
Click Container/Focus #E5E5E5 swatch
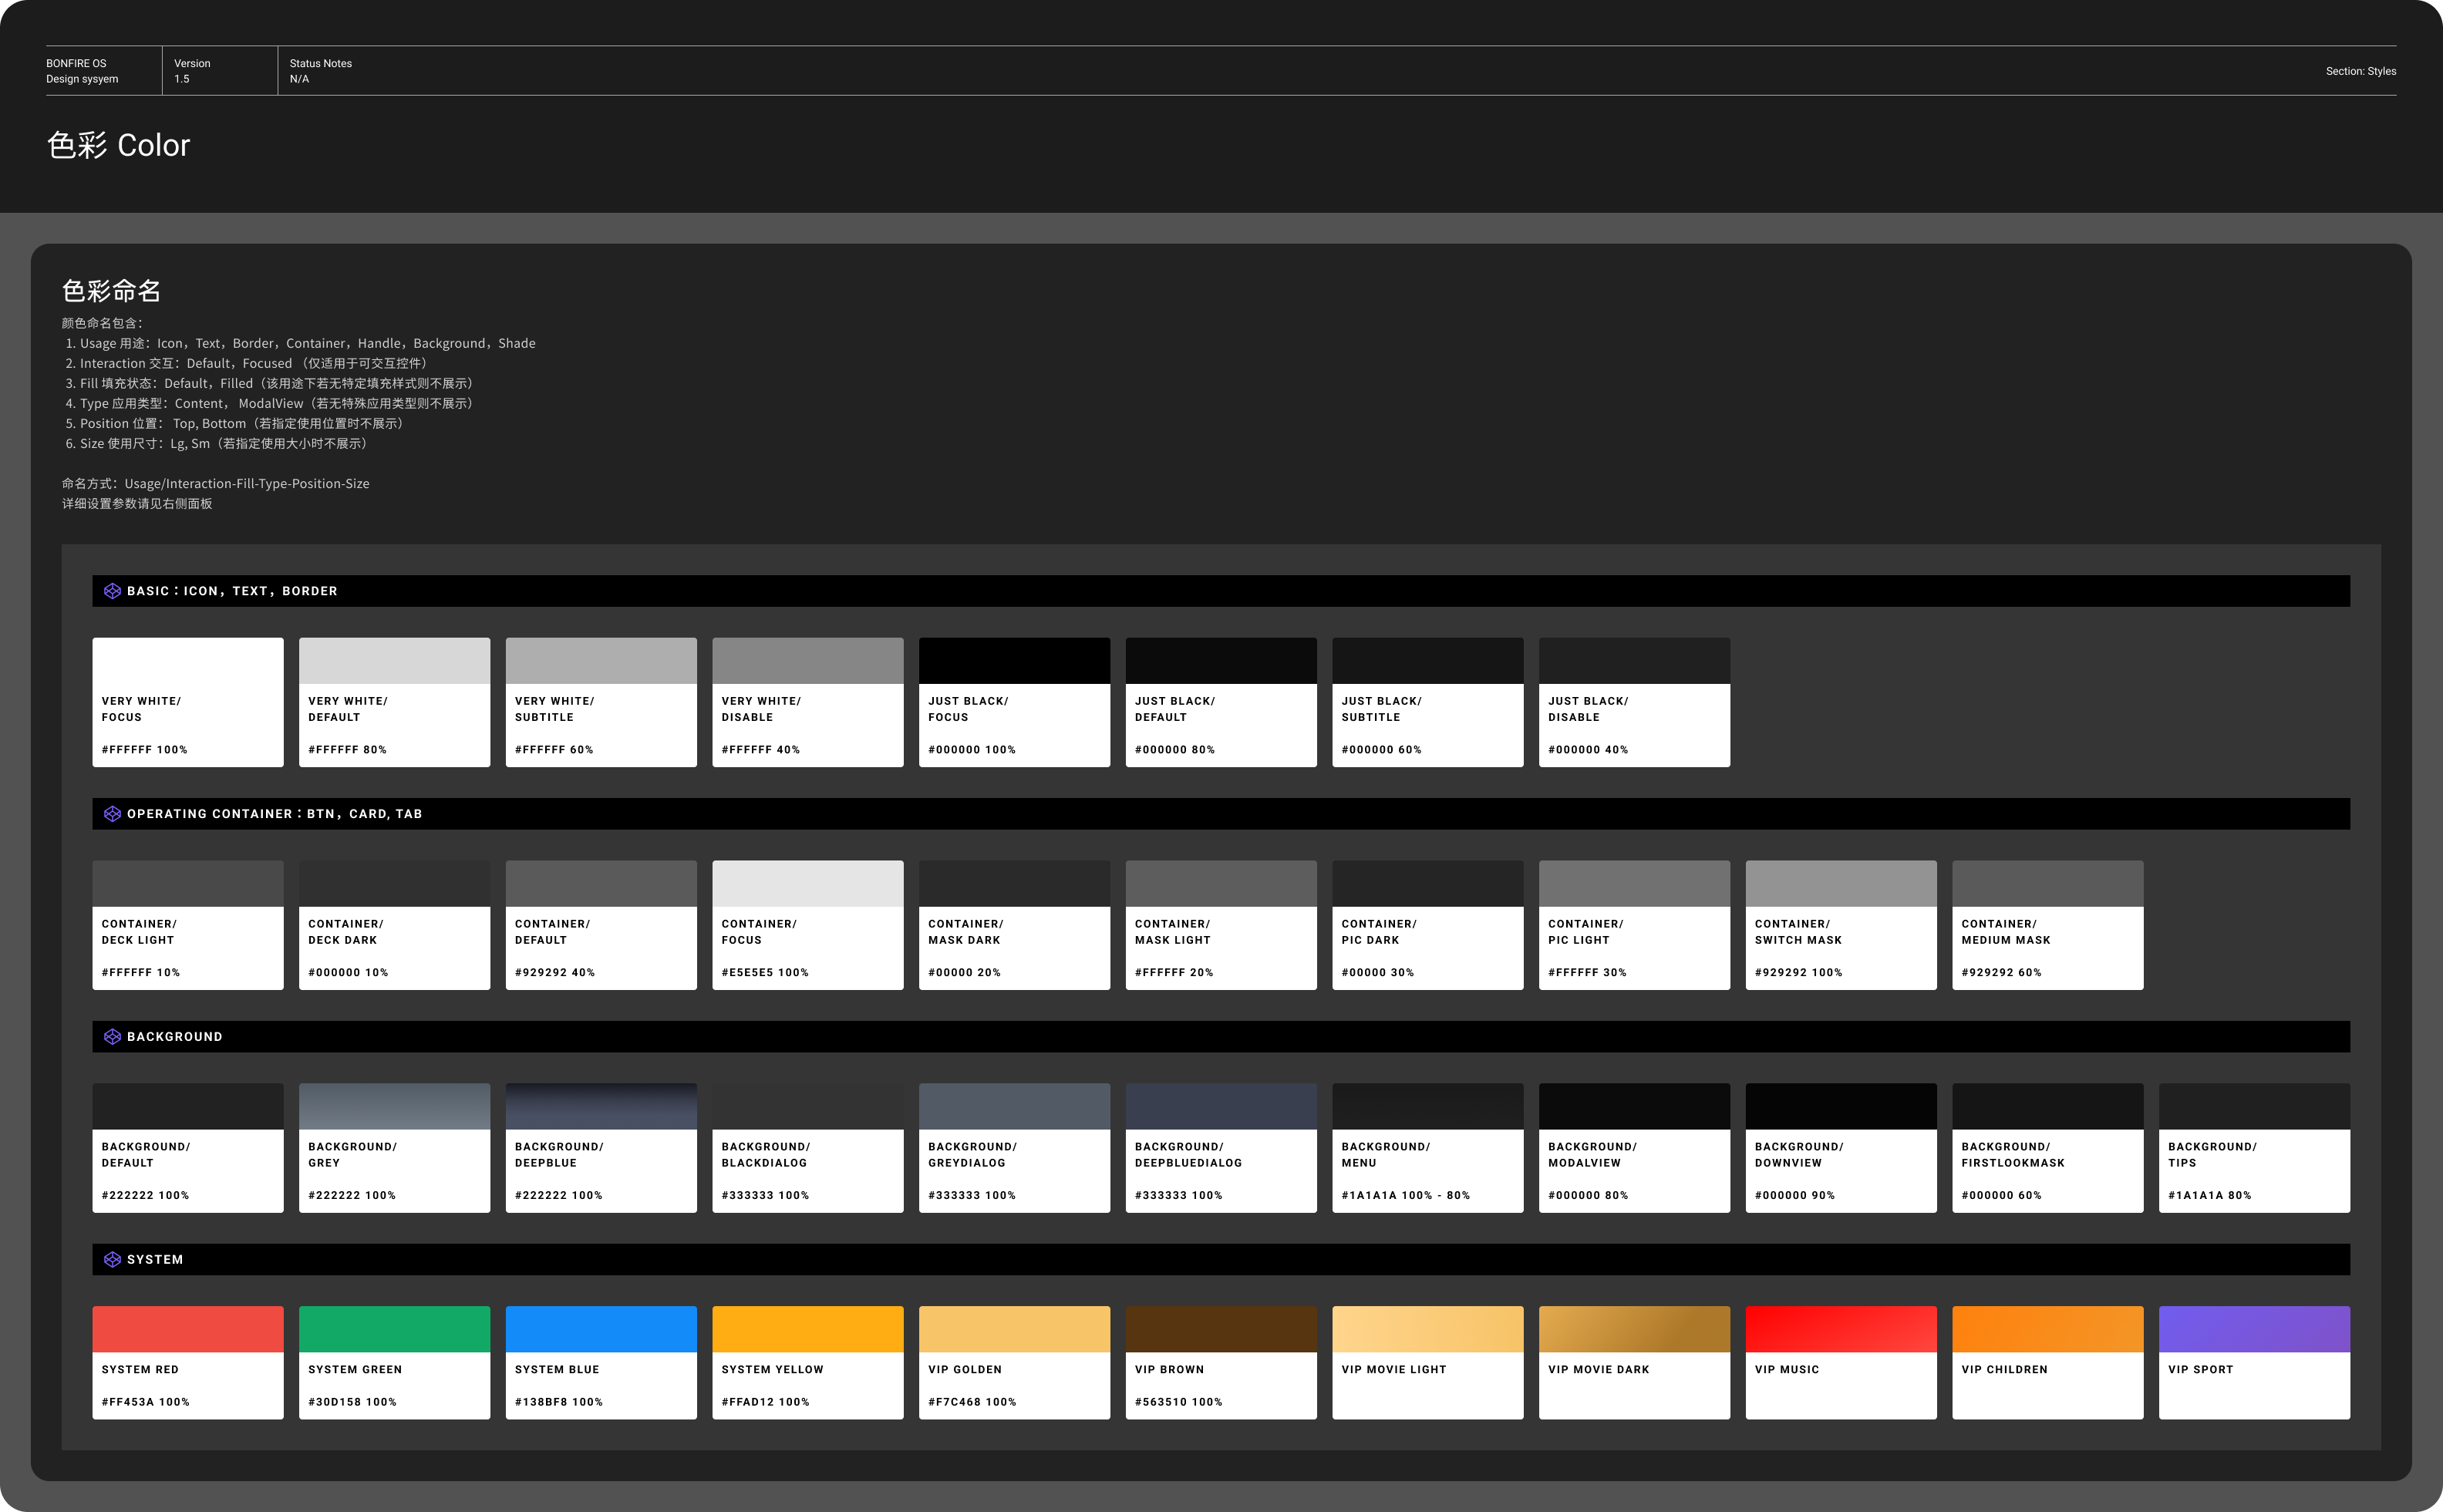point(807,884)
